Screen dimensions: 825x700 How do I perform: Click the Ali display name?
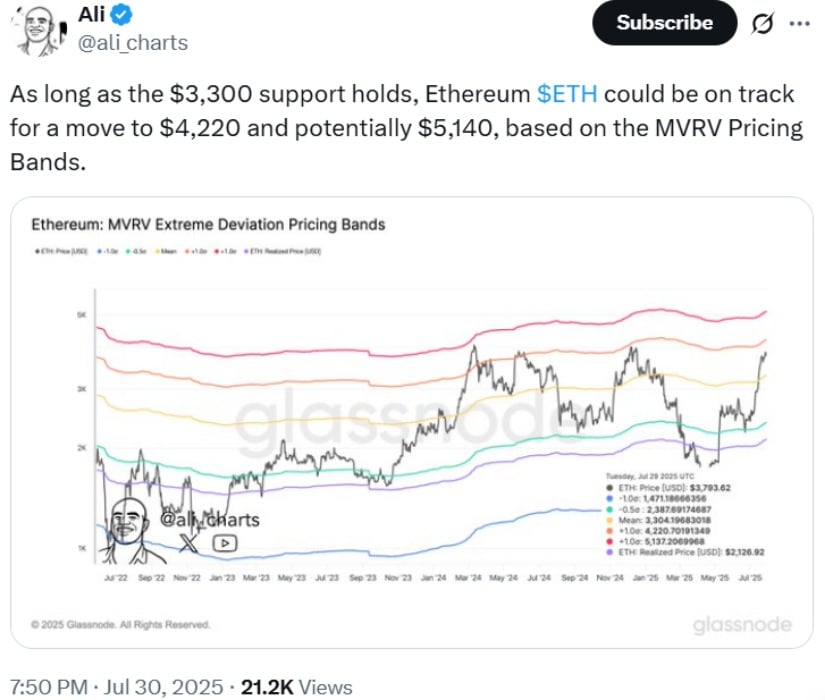tap(92, 14)
